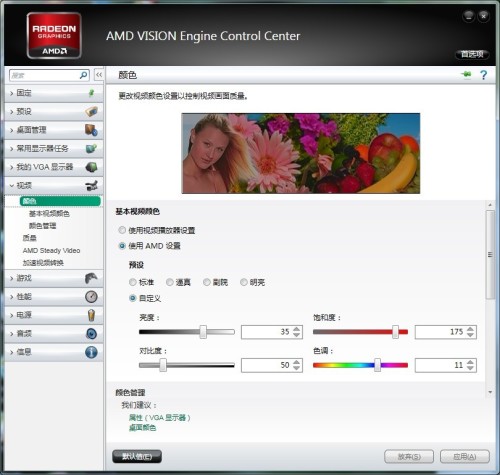Image resolution: width=500 pixels, height=475 pixels.
Task: Open the 属性 (VGA 显示器) link
Action: pos(159,417)
